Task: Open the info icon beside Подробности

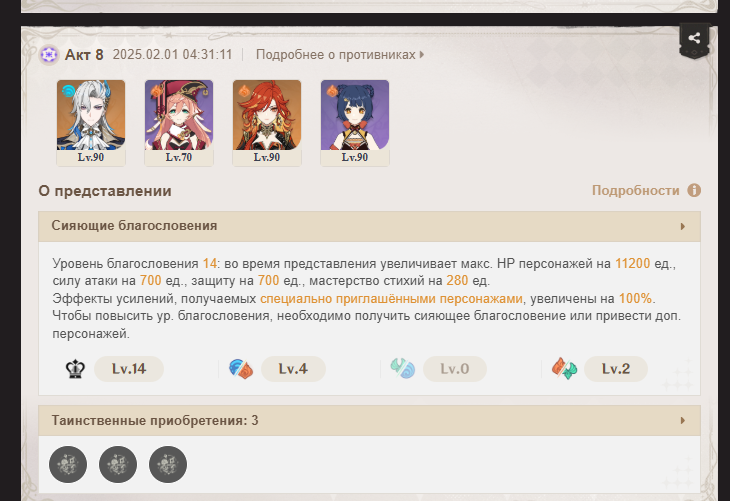Action: [x=694, y=190]
